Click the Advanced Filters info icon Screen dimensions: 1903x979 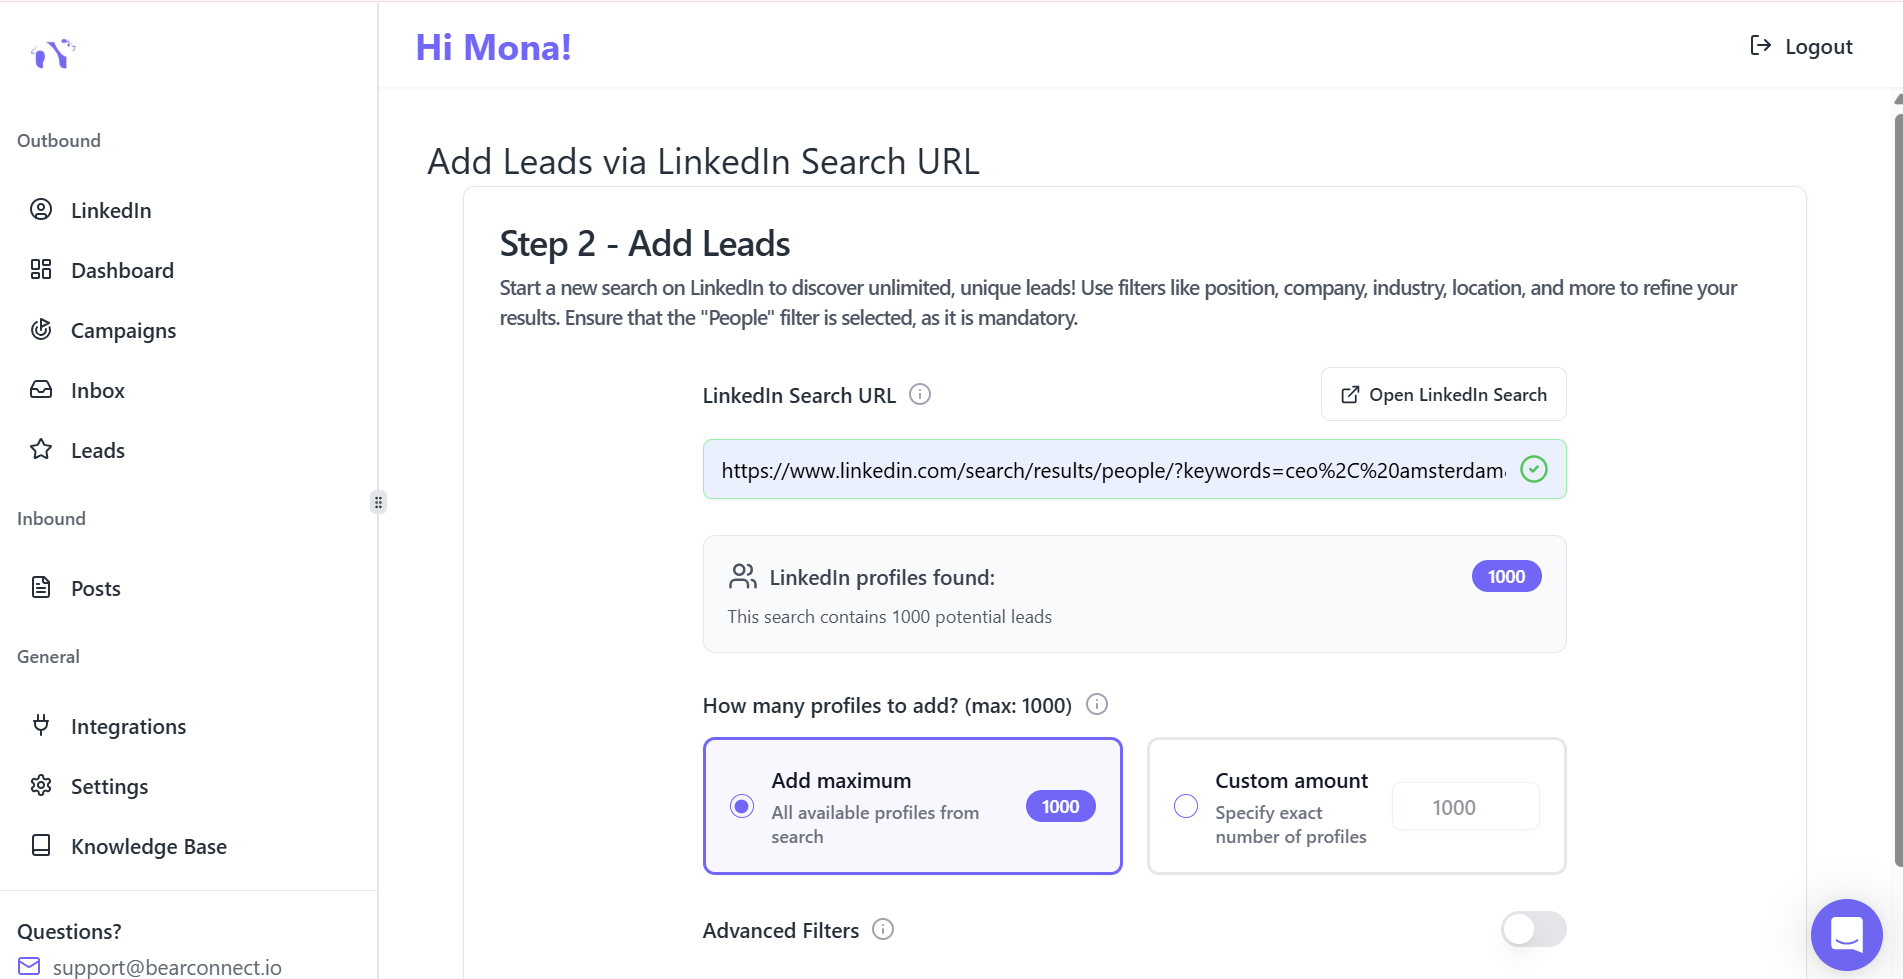point(883,930)
